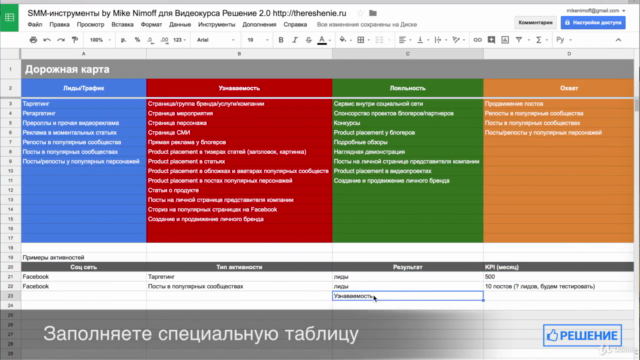Toggle bold formatting

[281, 40]
